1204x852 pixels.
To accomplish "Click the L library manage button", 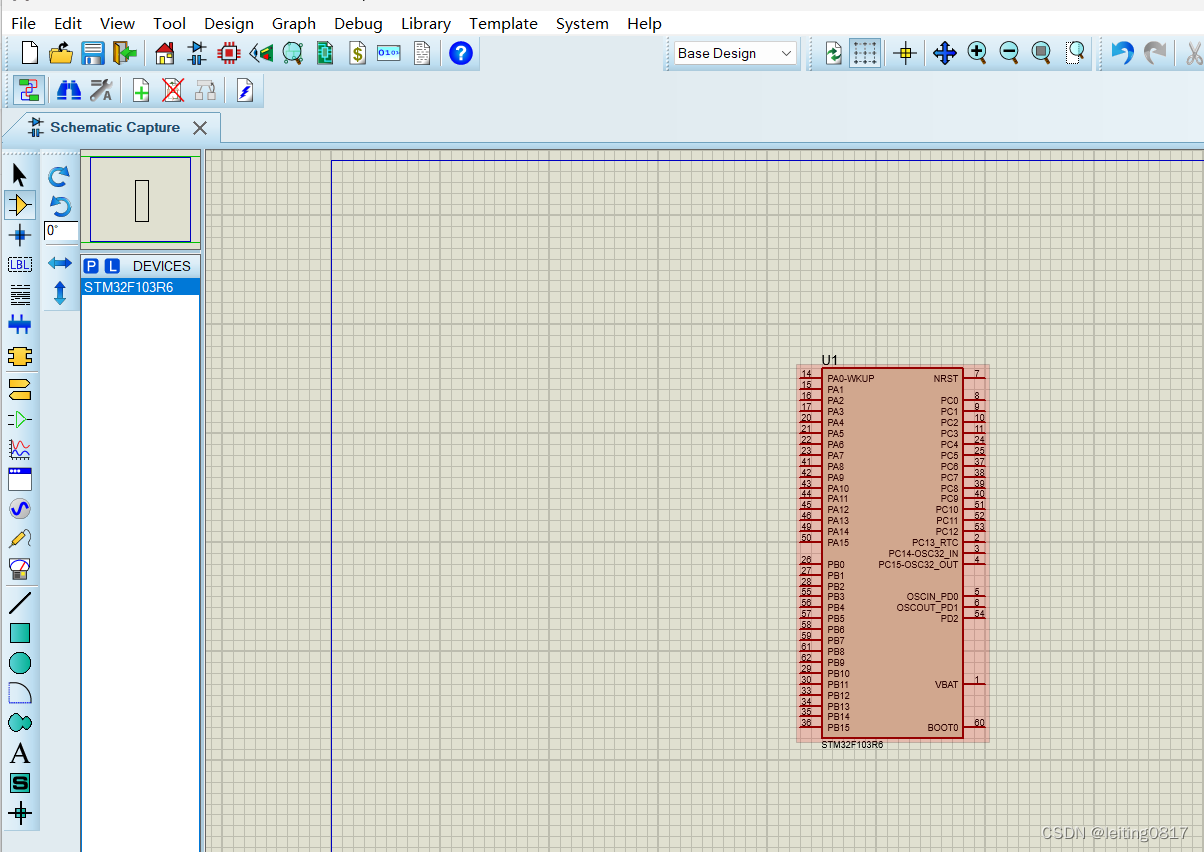I will click(x=112, y=266).
